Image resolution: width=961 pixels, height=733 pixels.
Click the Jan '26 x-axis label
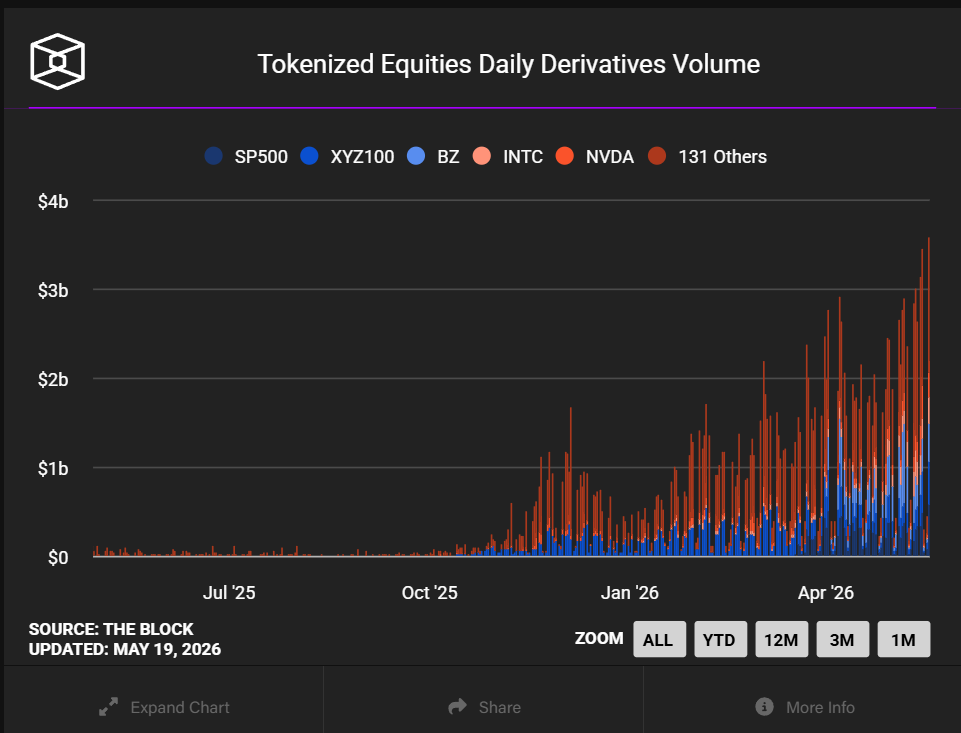629,593
